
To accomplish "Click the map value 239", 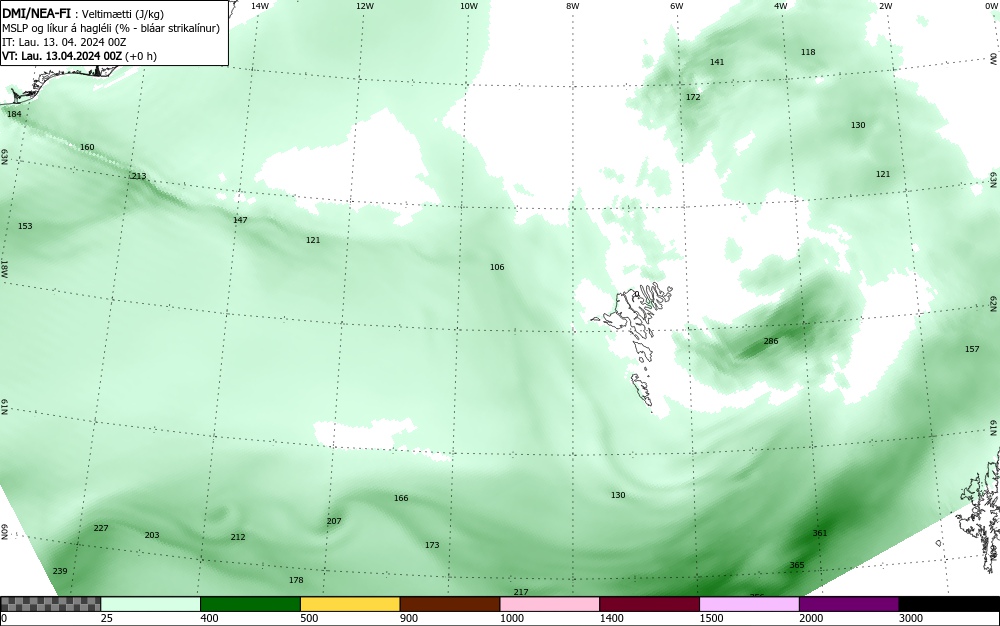I will pyautogui.click(x=60, y=571).
